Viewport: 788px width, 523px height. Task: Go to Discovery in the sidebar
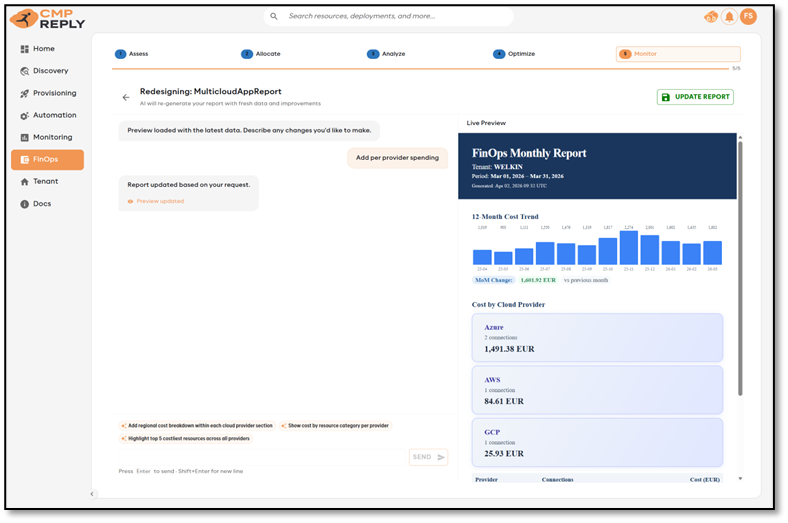[x=50, y=71]
